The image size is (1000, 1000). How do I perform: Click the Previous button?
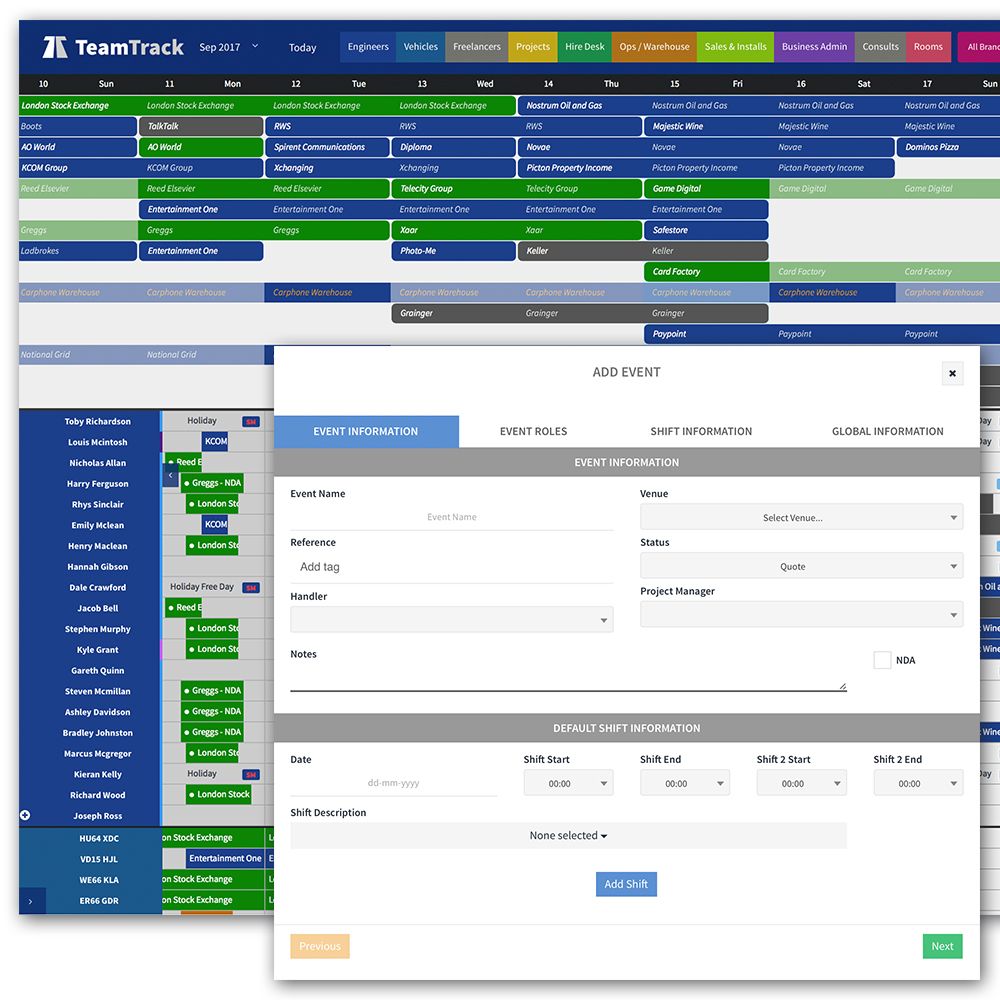320,946
